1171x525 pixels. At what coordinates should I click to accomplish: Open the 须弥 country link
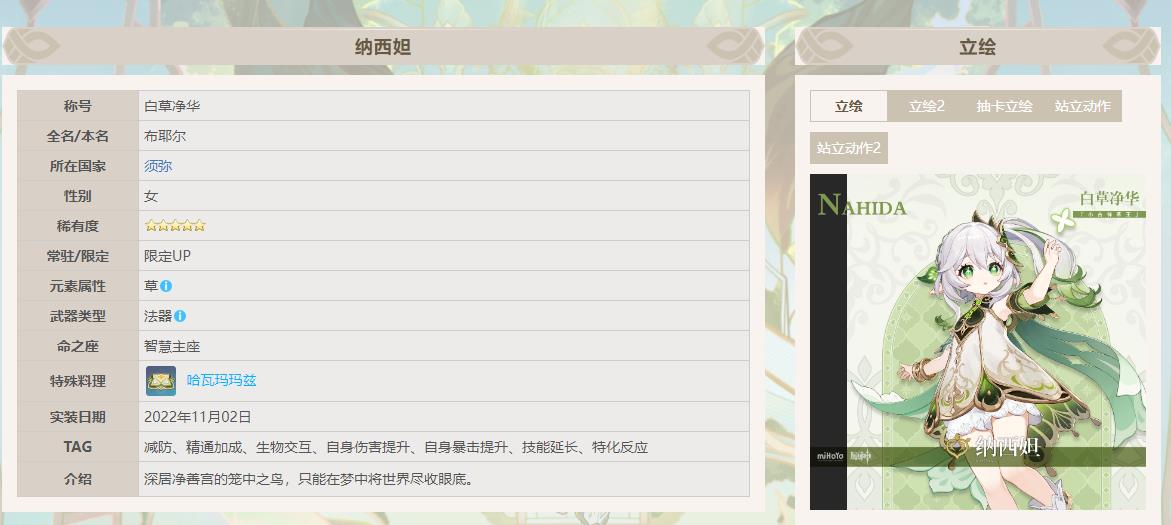(x=158, y=166)
